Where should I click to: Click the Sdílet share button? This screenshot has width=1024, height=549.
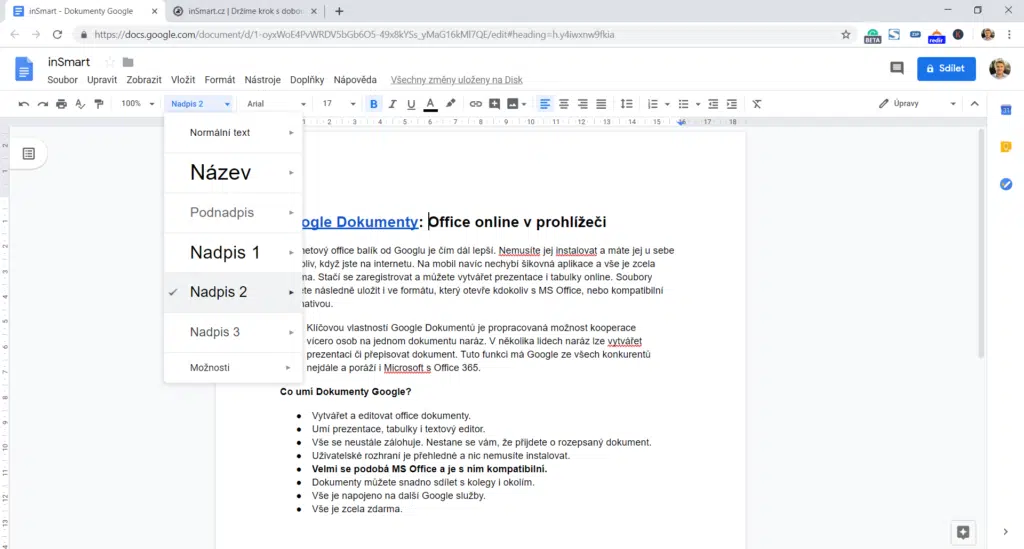pyautogui.click(x=946, y=69)
